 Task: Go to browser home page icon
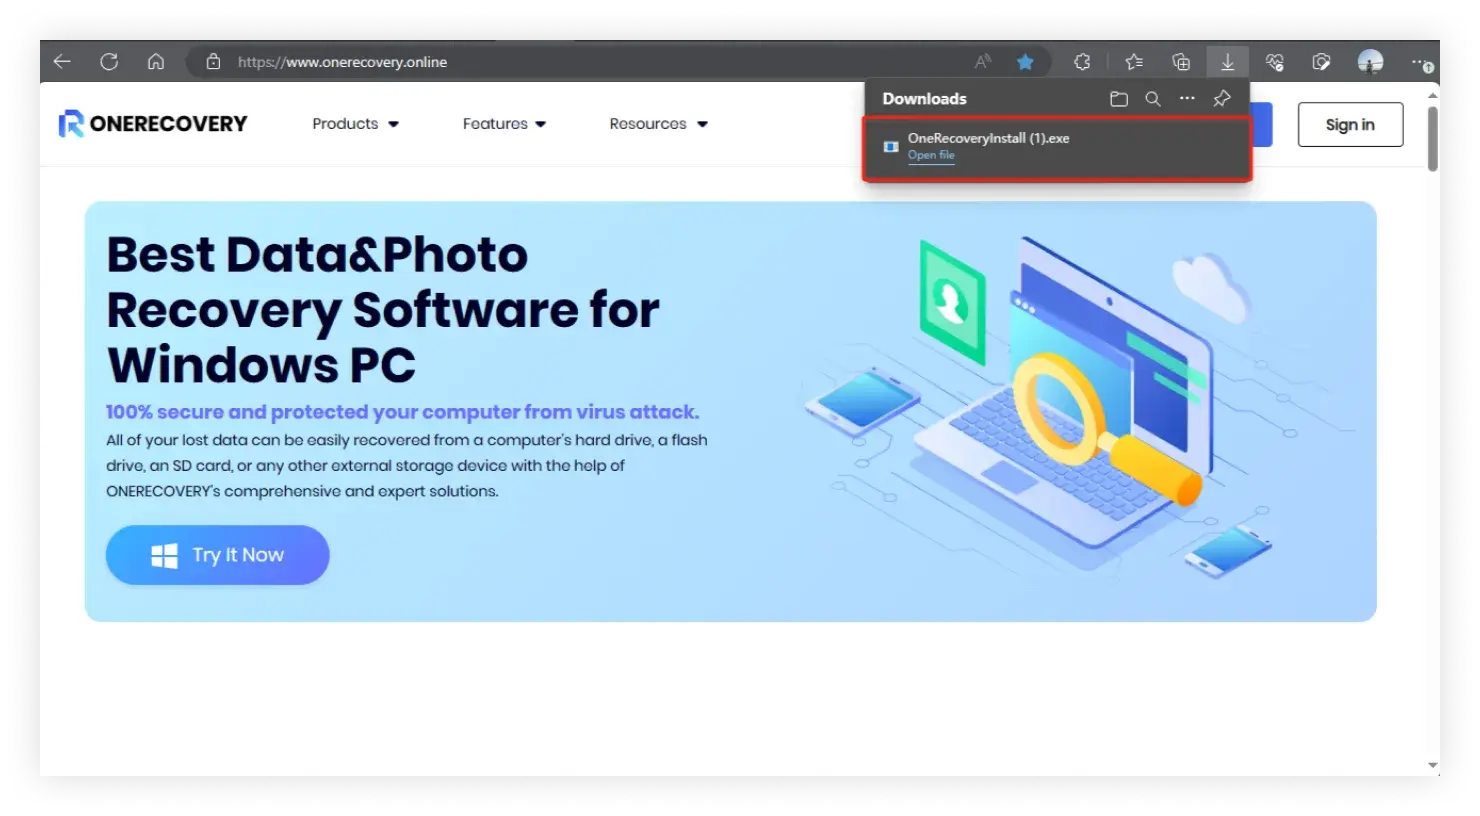point(156,62)
